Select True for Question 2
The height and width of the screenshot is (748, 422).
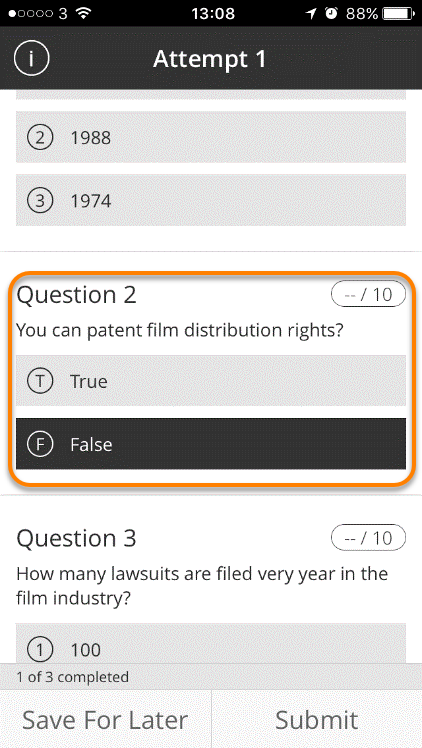(x=211, y=381)
